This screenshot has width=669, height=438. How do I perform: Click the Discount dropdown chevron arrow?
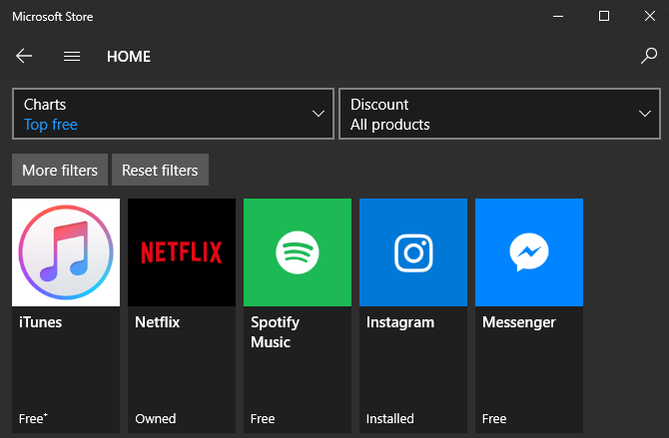click(x=645, y=114)
